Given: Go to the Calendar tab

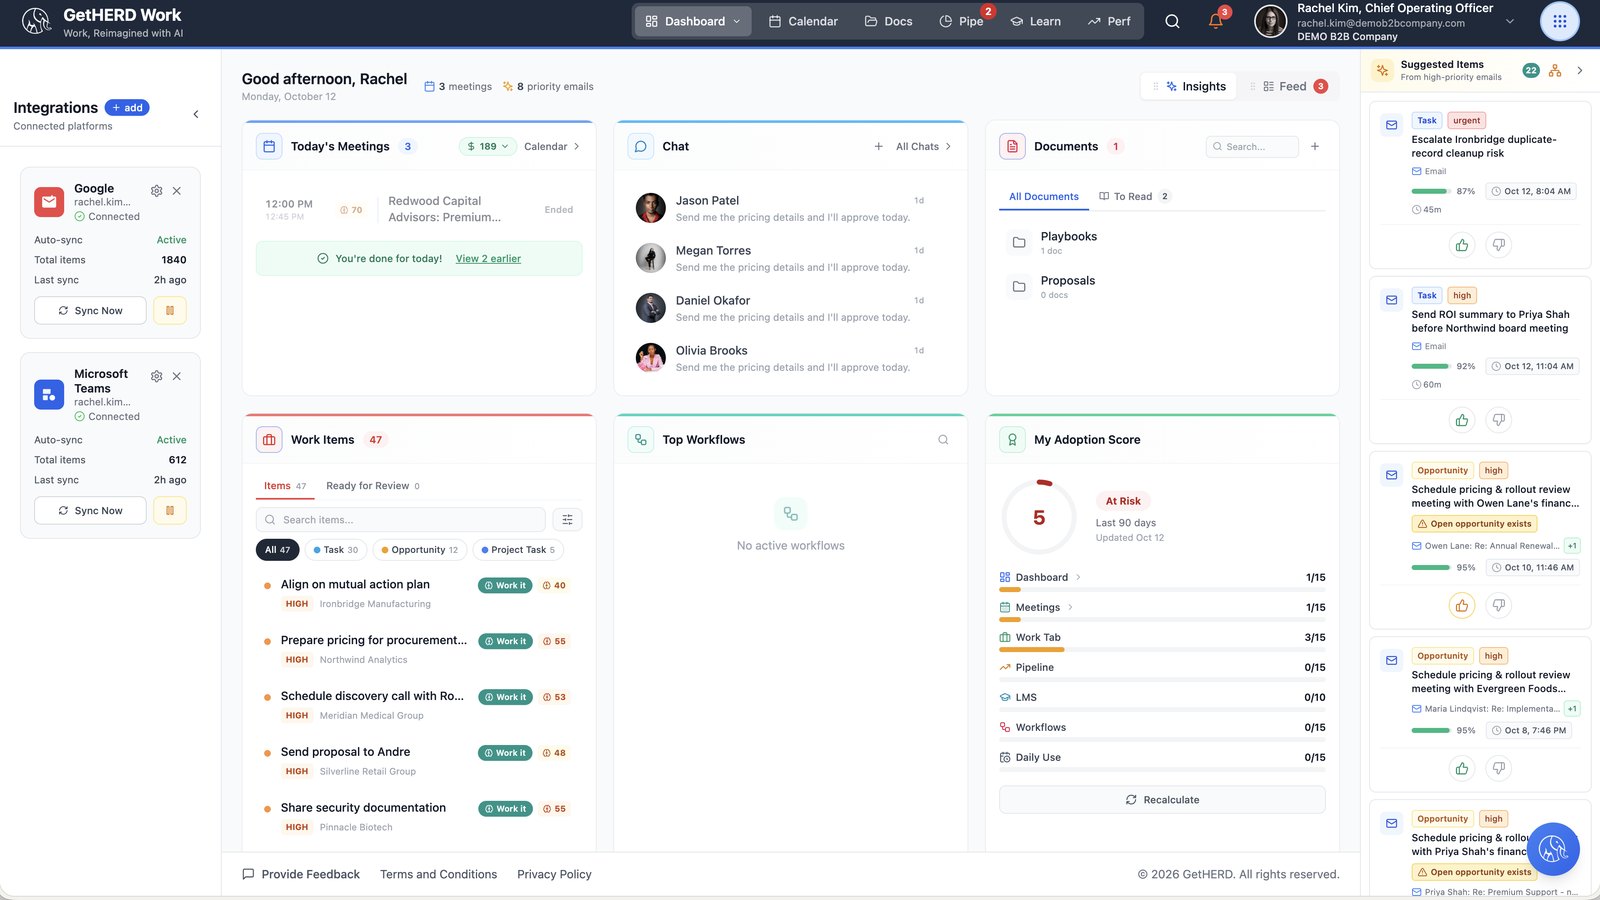Looking at the screenshot, I should pyautogui.click(x=803, y=21).
